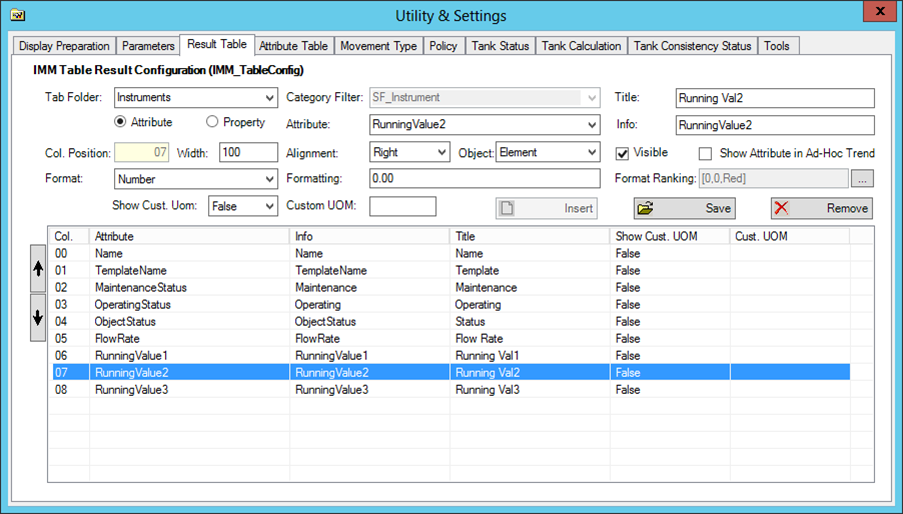The width and height of the screenshot is (903, 514).
Task: Click the Remove button
Action: coord(822,208)
